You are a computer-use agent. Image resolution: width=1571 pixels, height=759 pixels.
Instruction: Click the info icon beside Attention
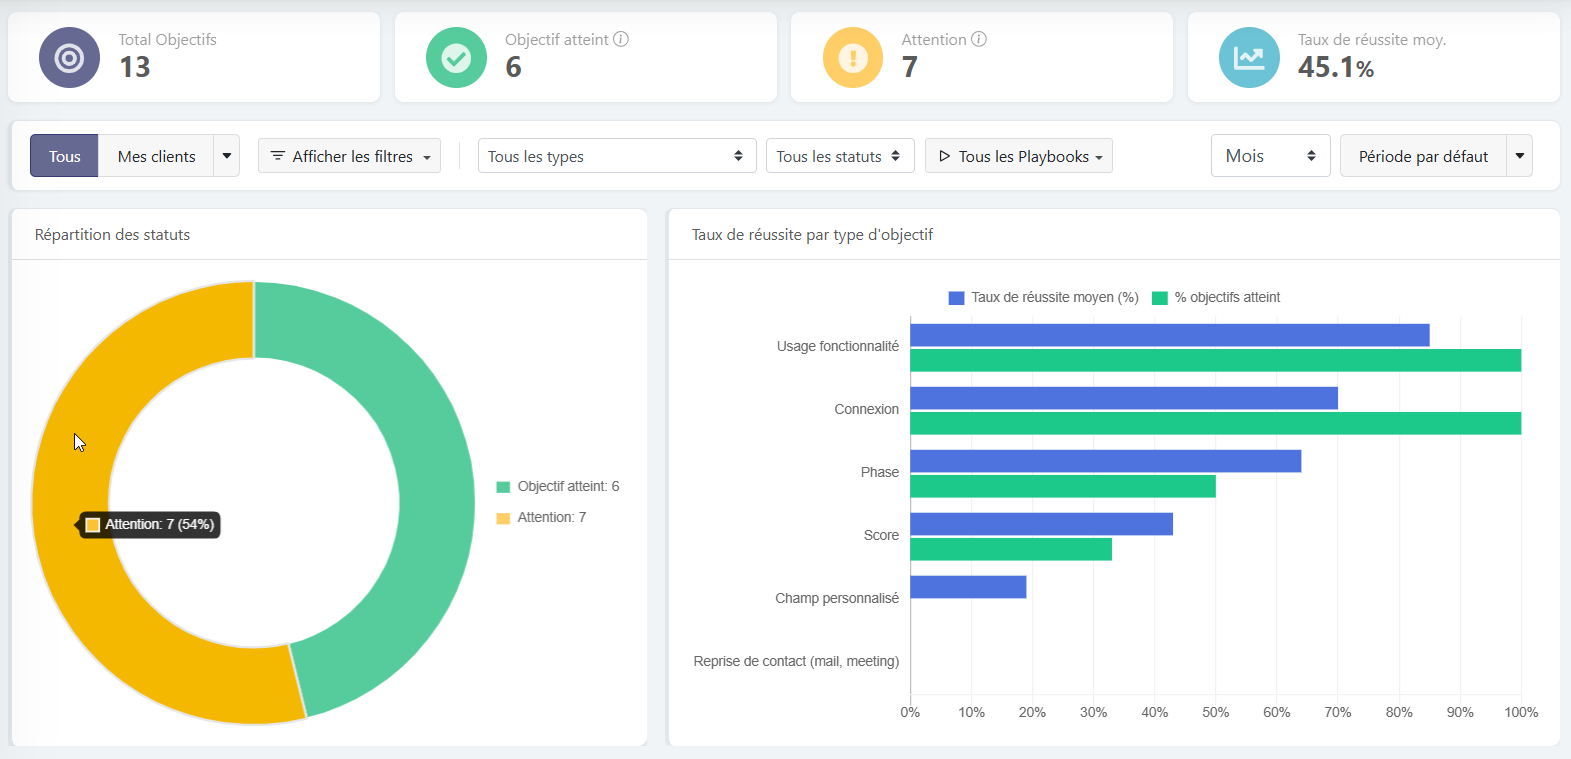coord(979,40)
